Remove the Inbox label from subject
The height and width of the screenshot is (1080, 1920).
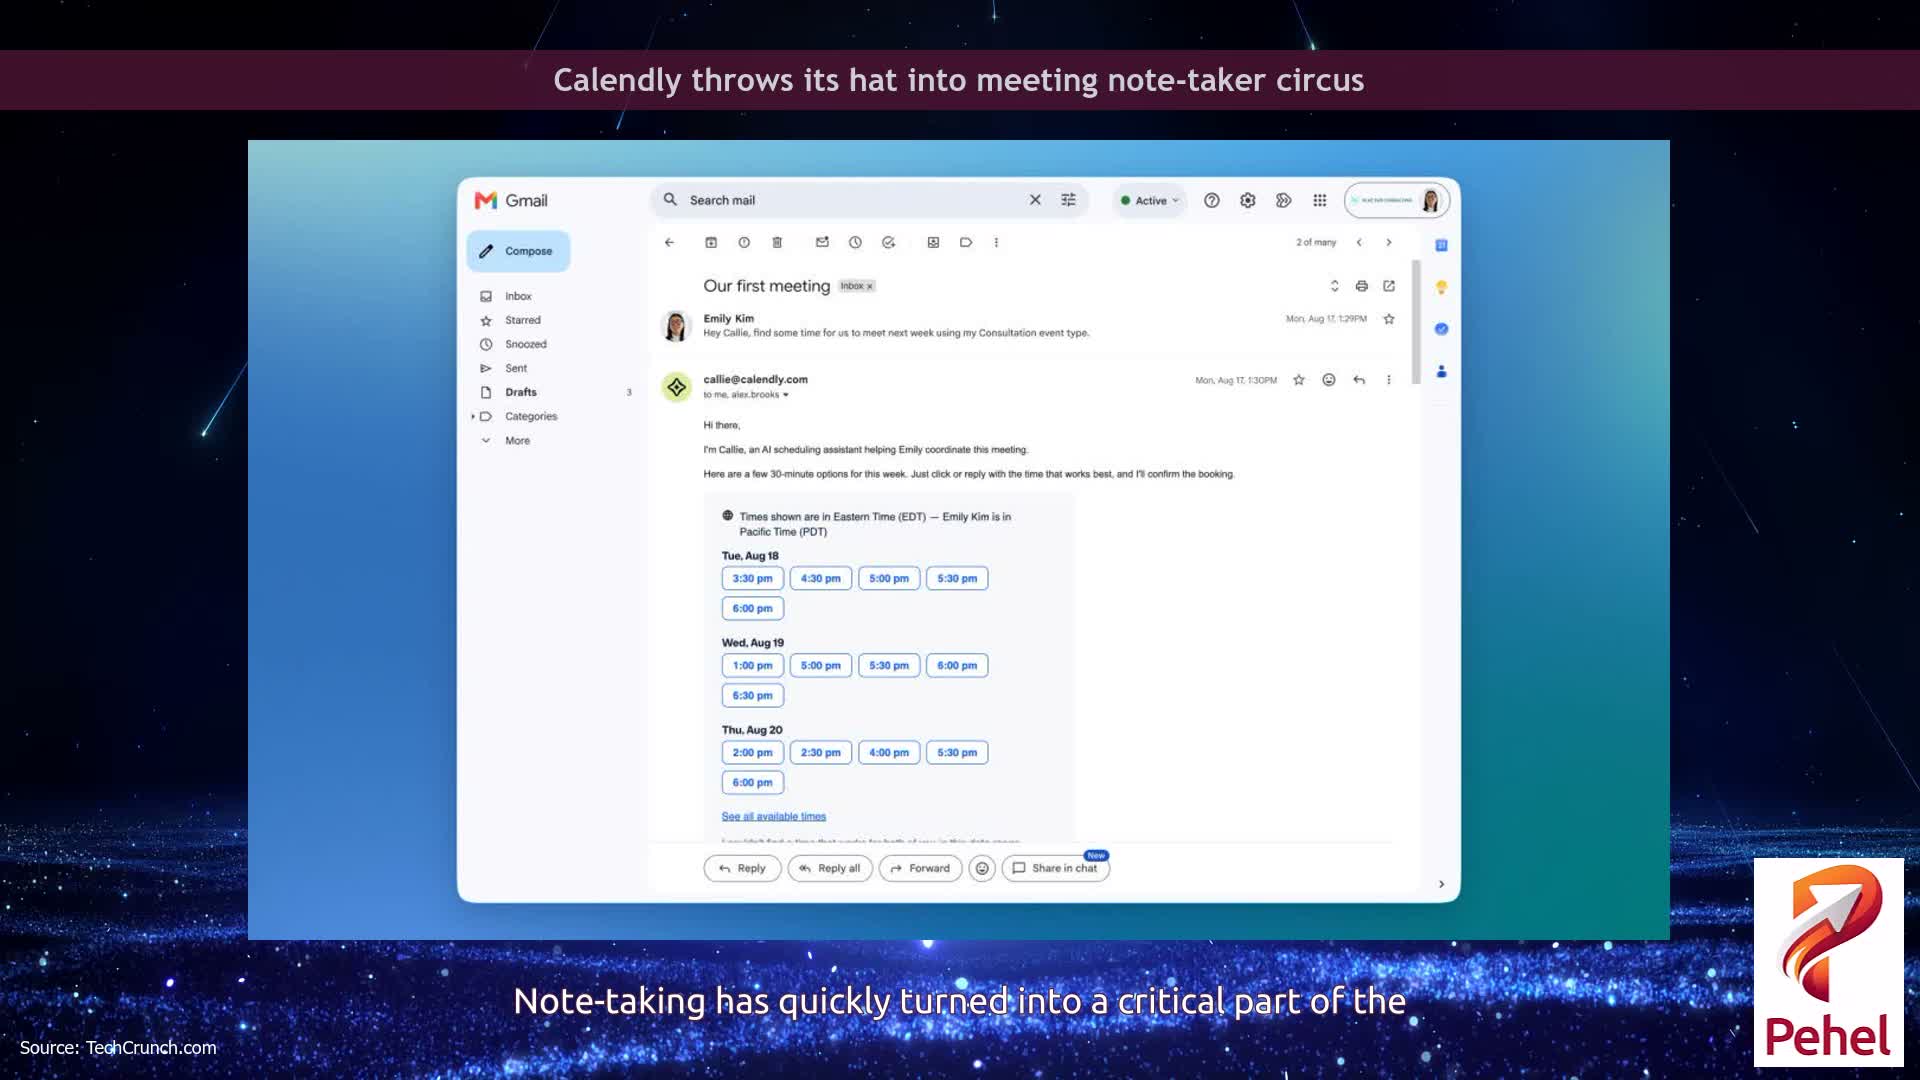(870, 286)
